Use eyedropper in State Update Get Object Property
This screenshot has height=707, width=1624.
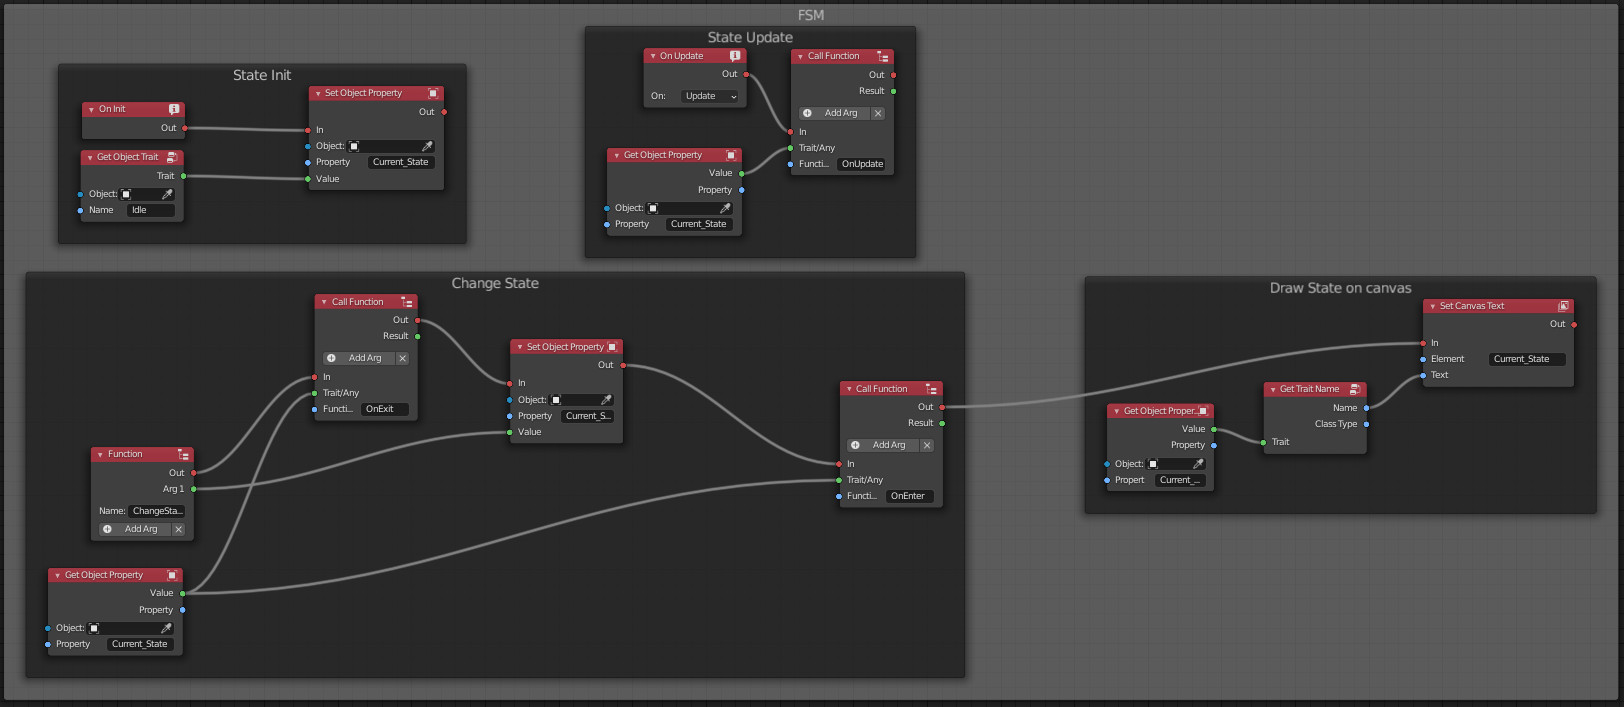(725, 208)
